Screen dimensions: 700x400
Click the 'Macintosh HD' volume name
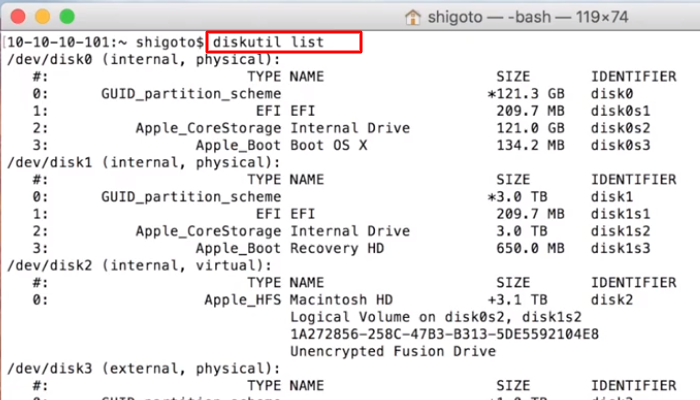[340, 299]
